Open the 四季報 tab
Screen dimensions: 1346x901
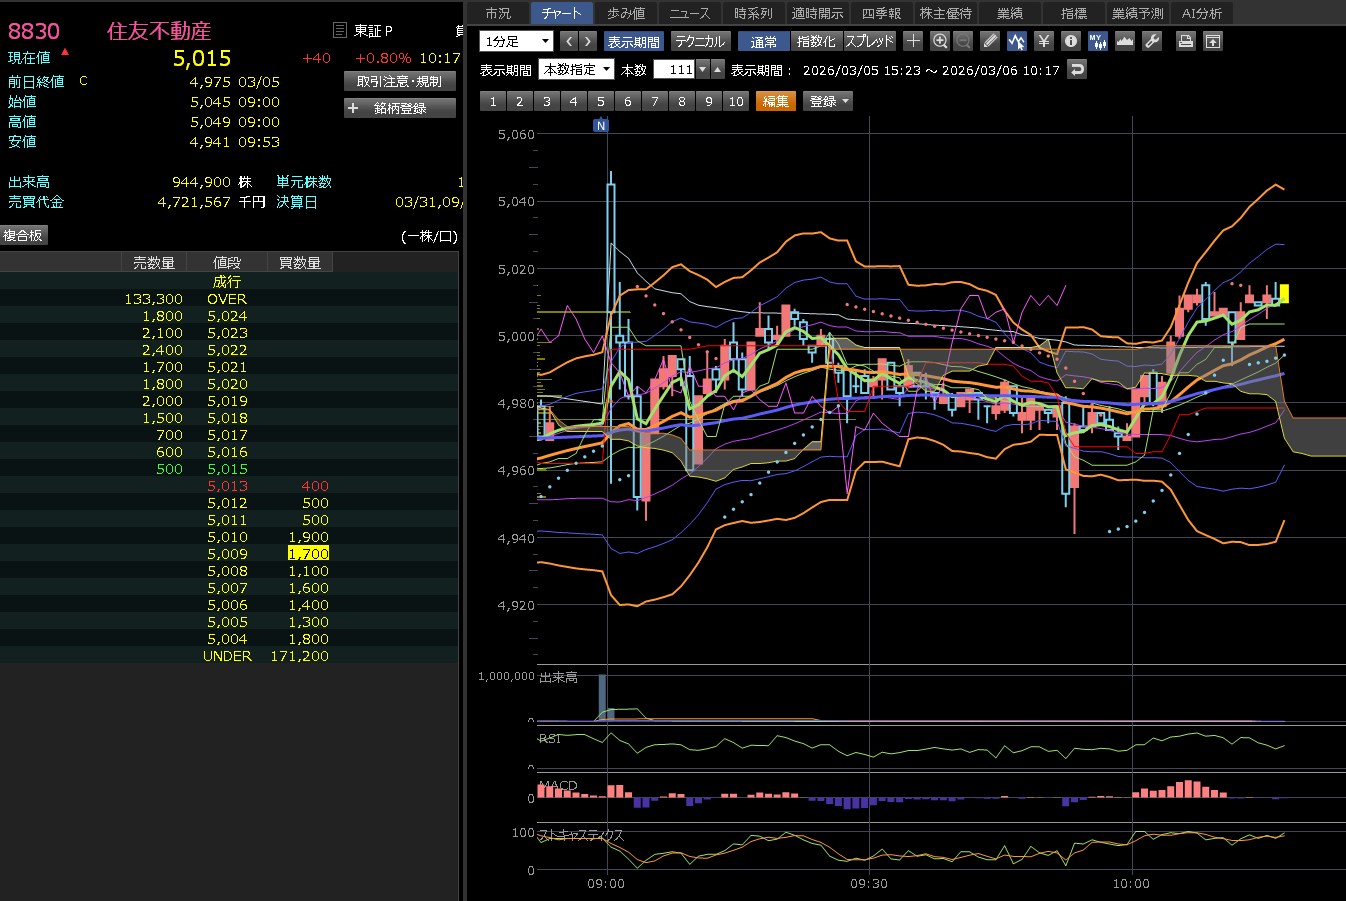(x=881, y=13)
